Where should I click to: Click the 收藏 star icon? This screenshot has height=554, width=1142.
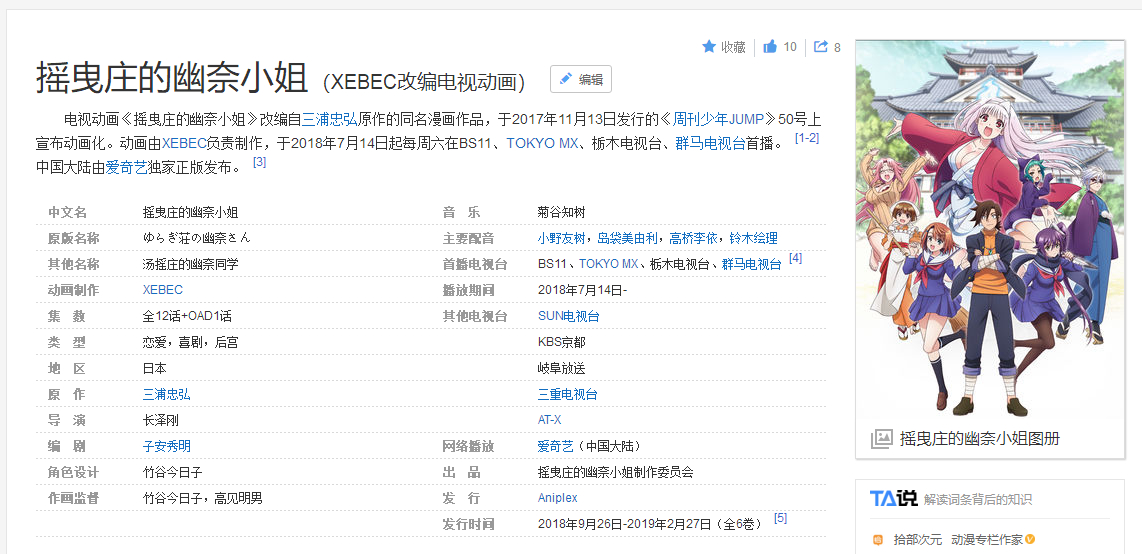pyautogui.click(x=709, y=47)
